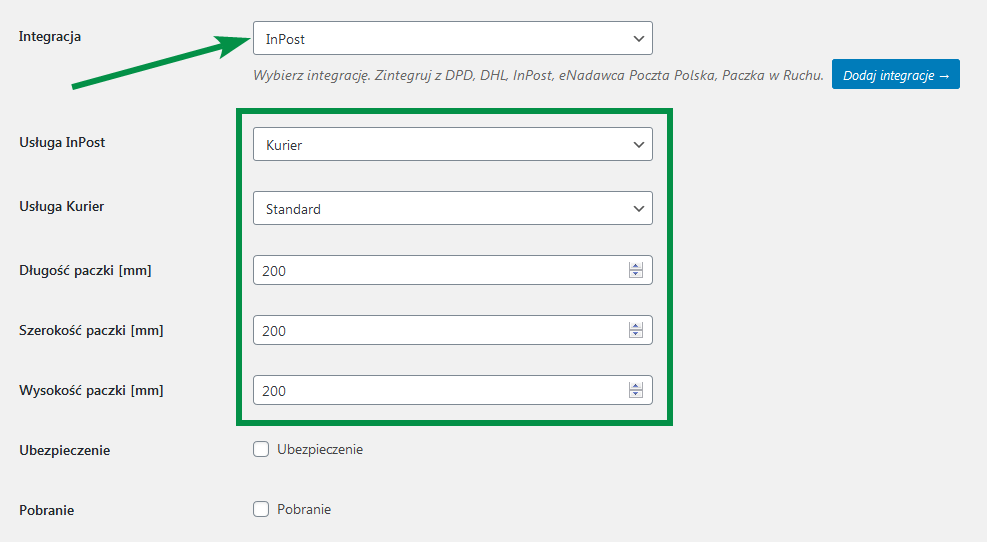The height and width of the screenshot is (542, 987).
Task: Click the Dodaj integracje button
Action: tap(895, 74)
